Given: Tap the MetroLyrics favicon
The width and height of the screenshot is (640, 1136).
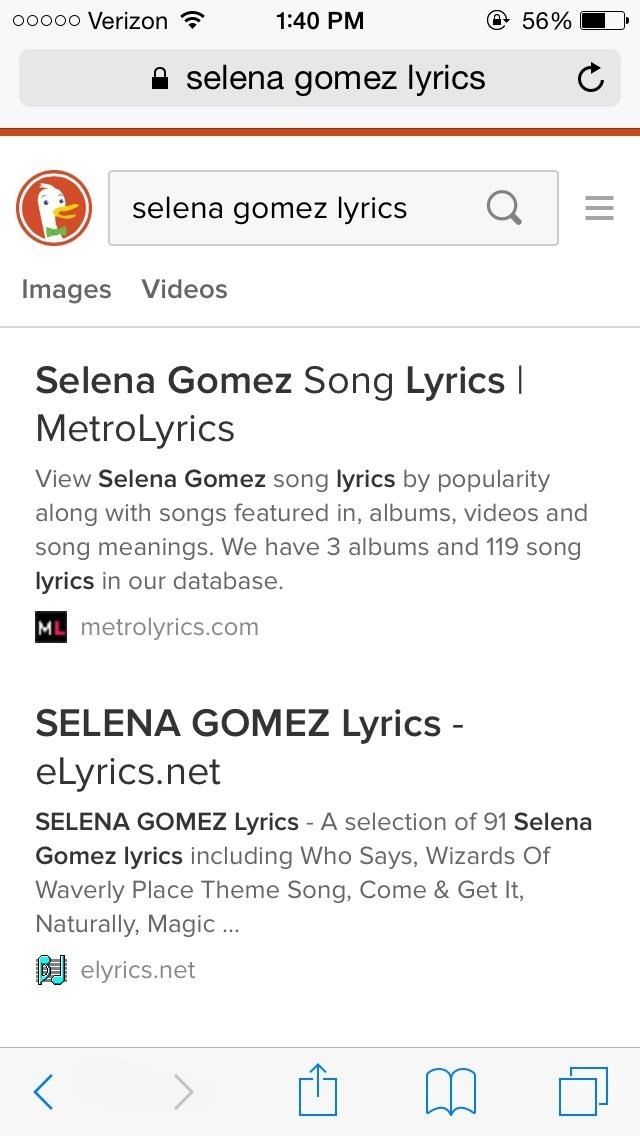Looking at the screenshot, I should coord(51,627).
